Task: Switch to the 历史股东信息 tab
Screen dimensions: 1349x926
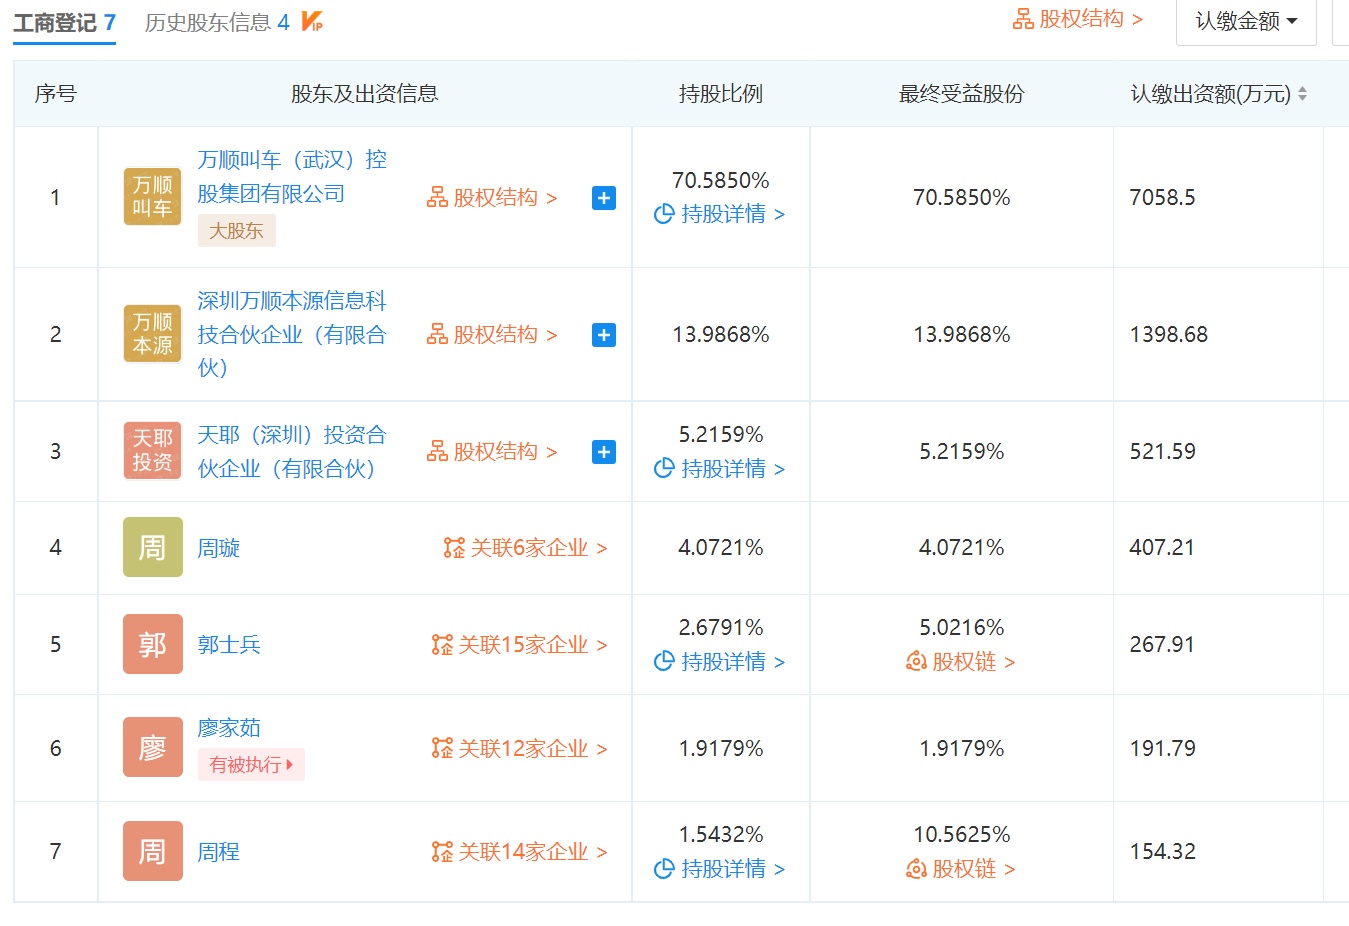Action: (216, 22)
